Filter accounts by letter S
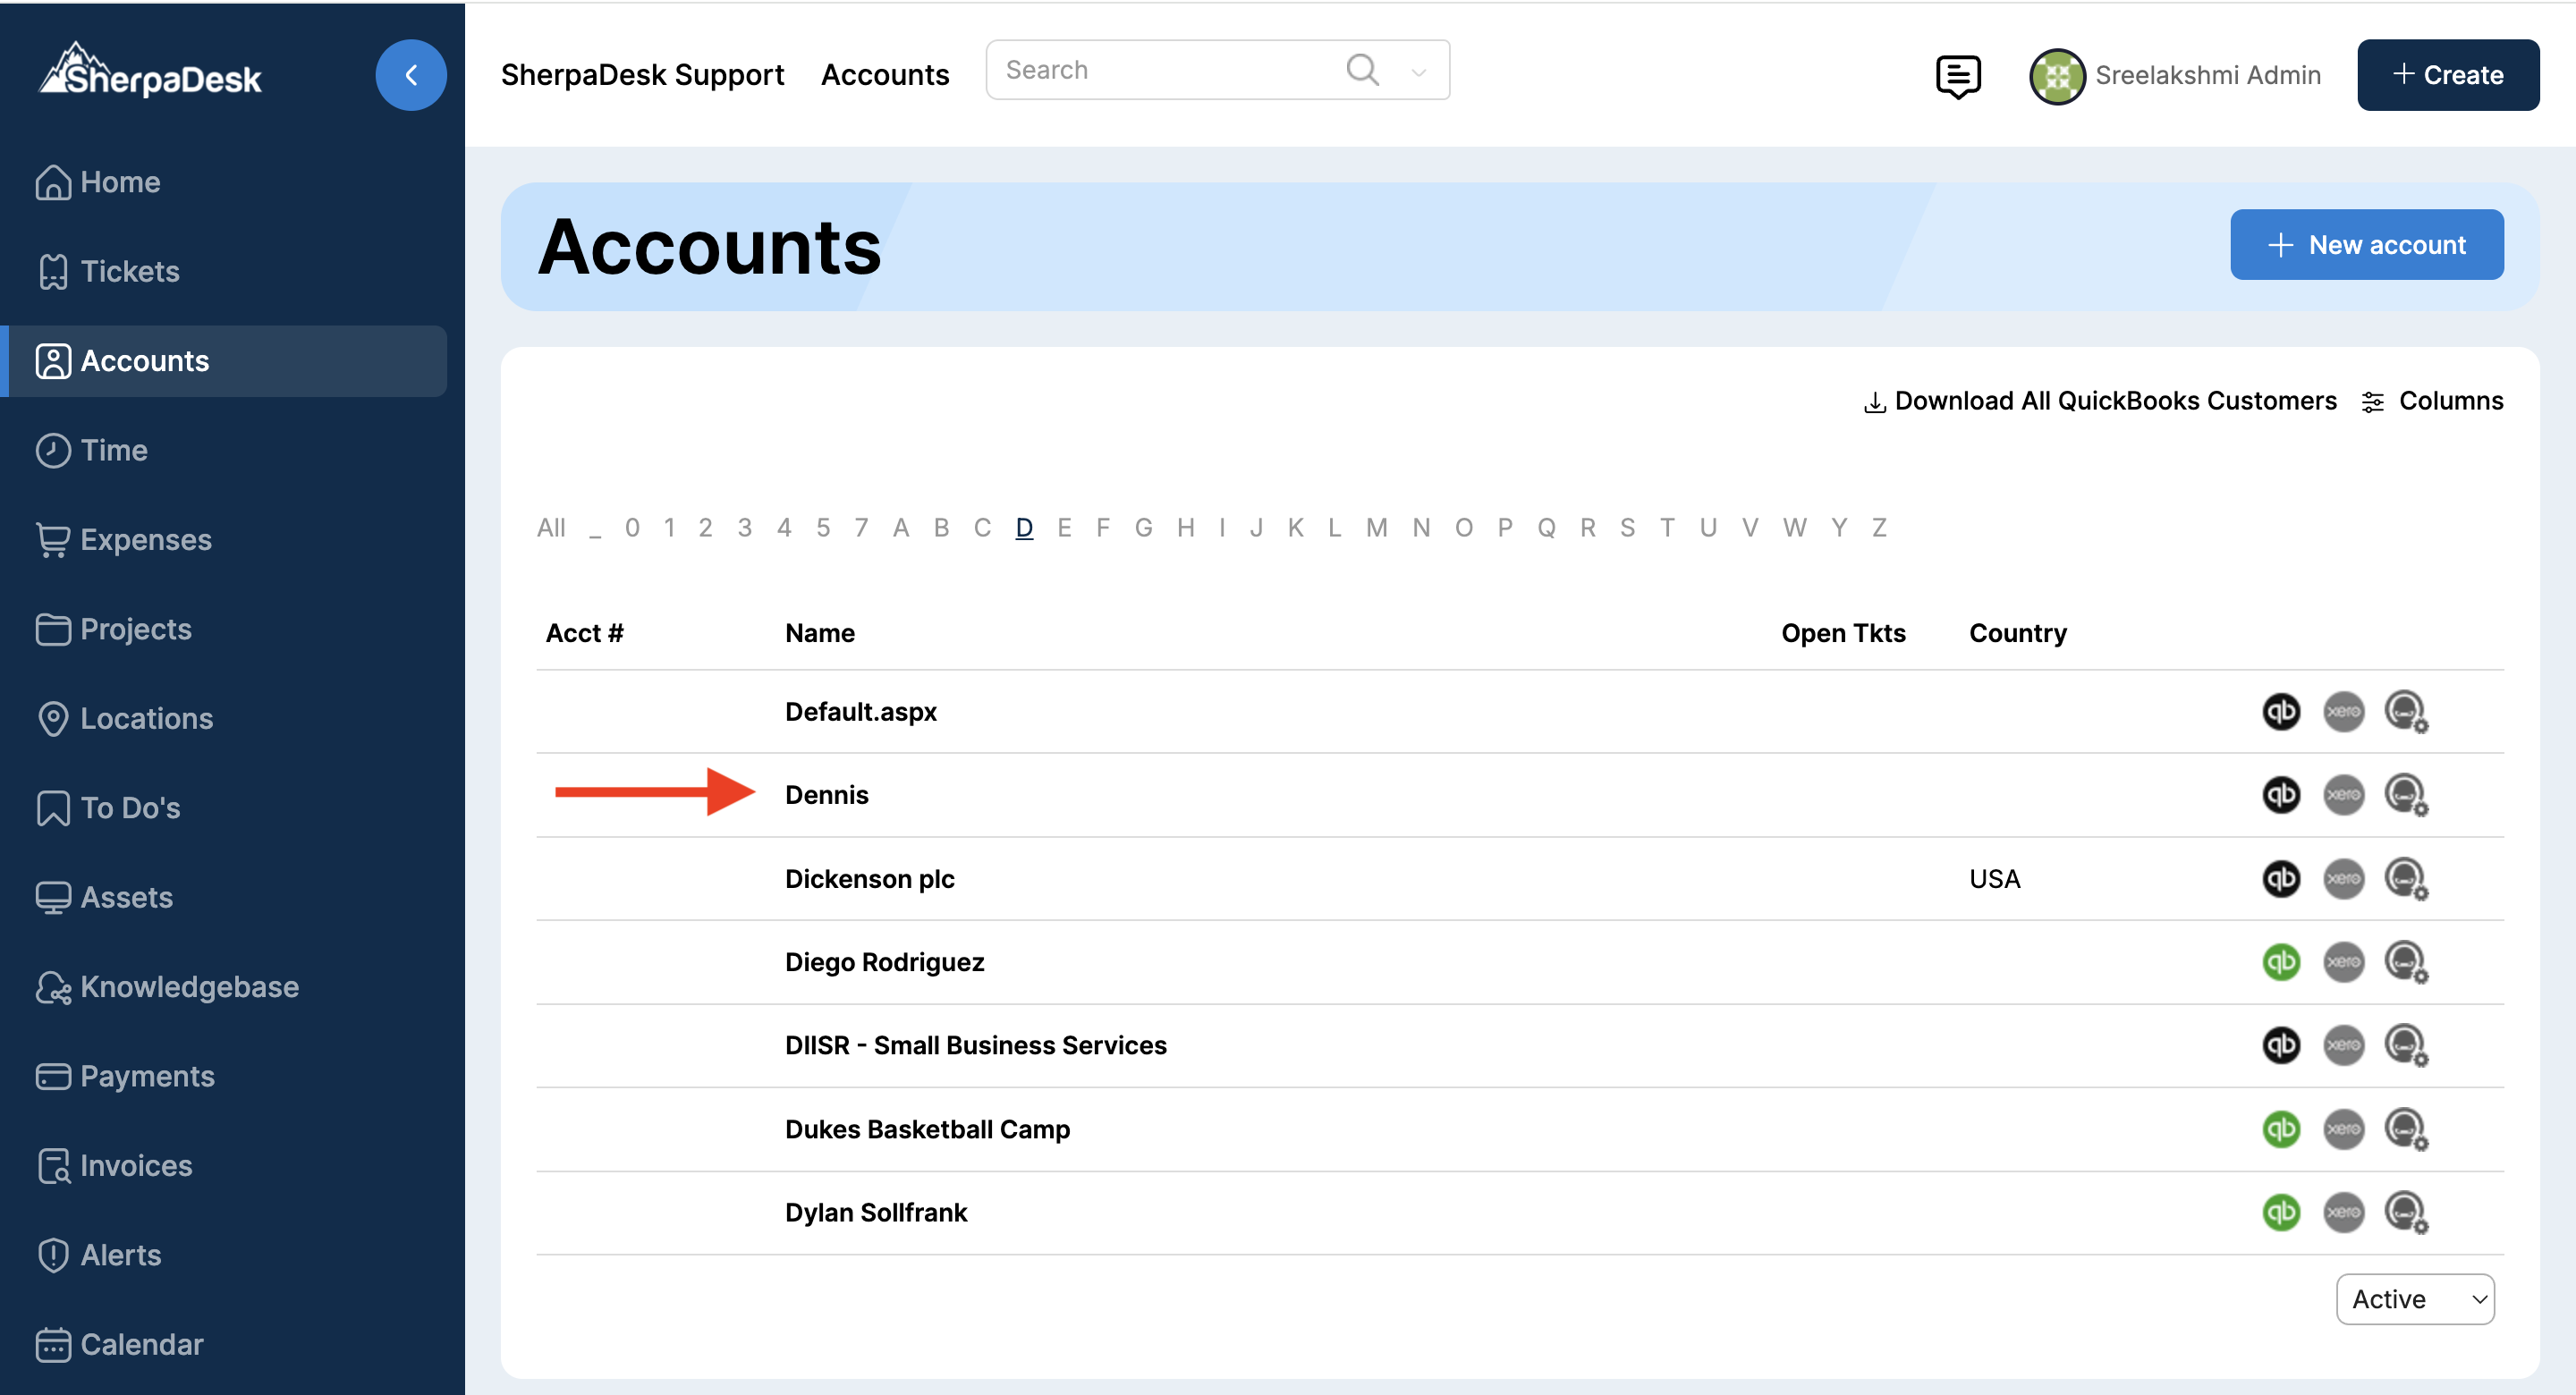Viewport: 2576px width, 1395px height. 1627,527
